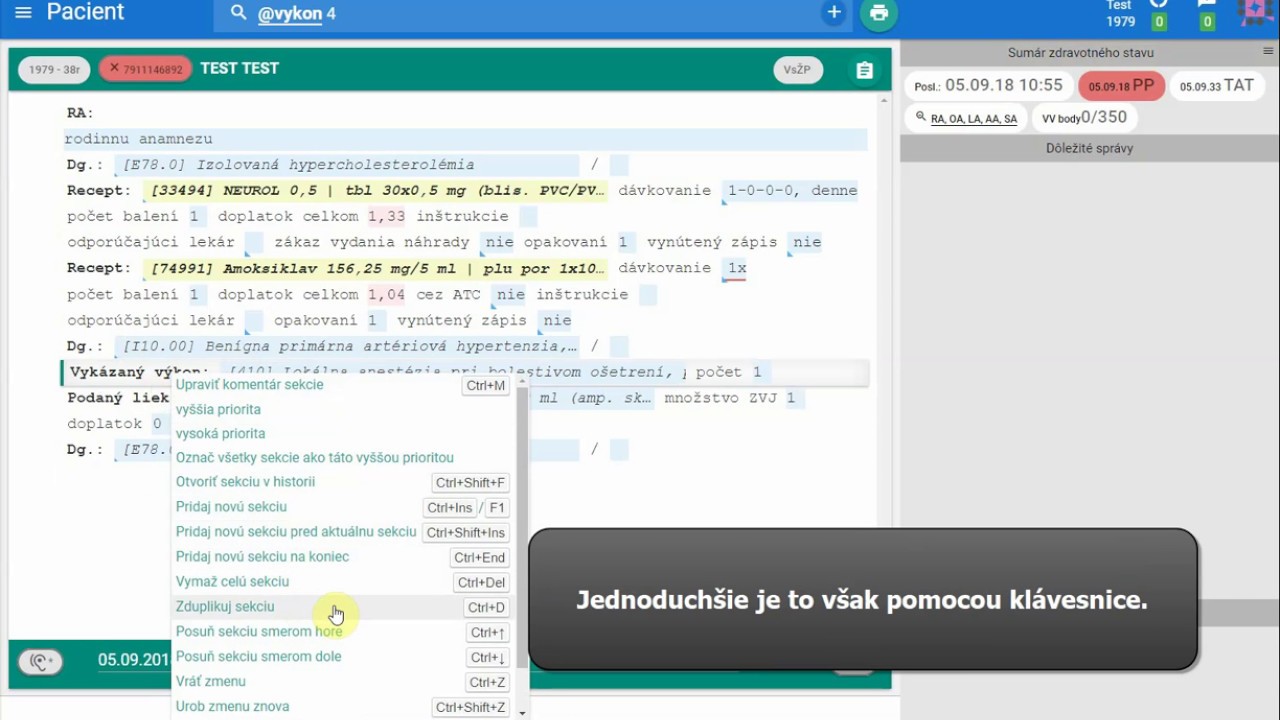Click the record scrollbar up arrow
Viewport: 1280px width, 720px height.
pyautogui.click(x=884, y=100)
